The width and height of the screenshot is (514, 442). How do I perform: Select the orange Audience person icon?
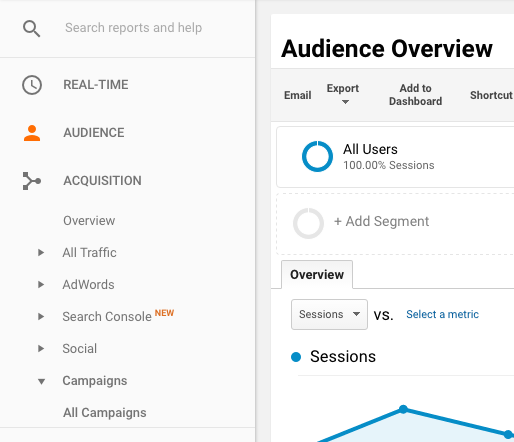(32, 133)
